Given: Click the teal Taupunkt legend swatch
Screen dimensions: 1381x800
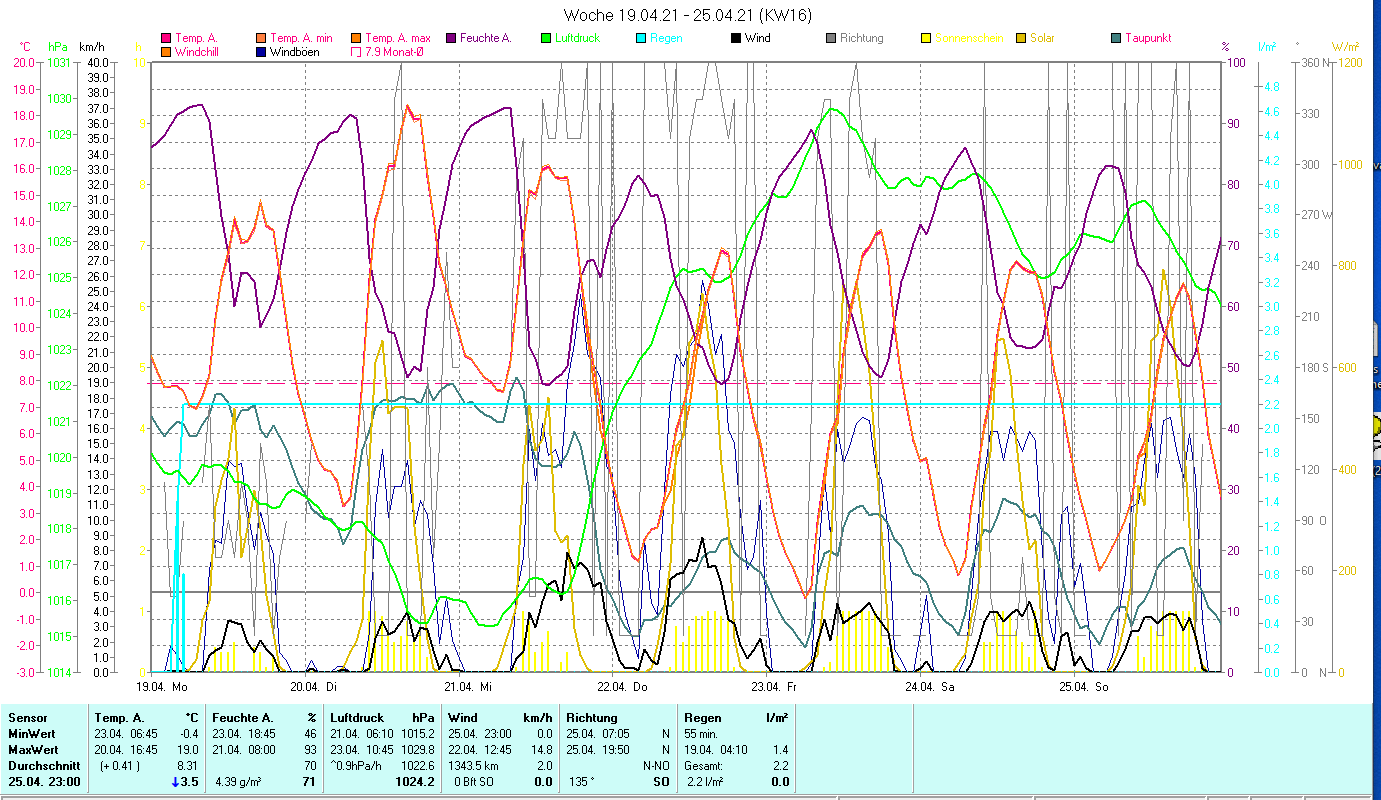Looking at the screenshot, I should click(x=1116, y=38).
